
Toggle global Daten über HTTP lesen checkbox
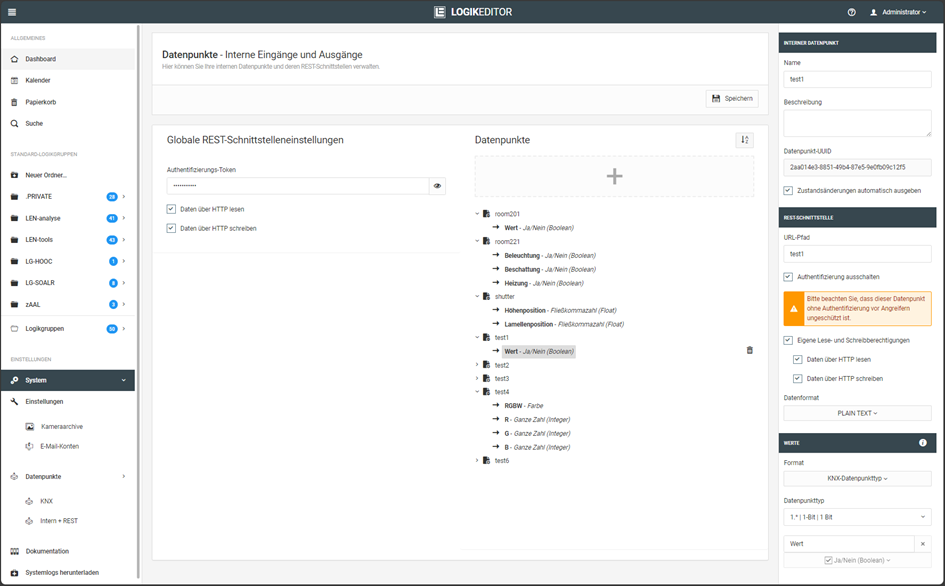click(172, 209)
